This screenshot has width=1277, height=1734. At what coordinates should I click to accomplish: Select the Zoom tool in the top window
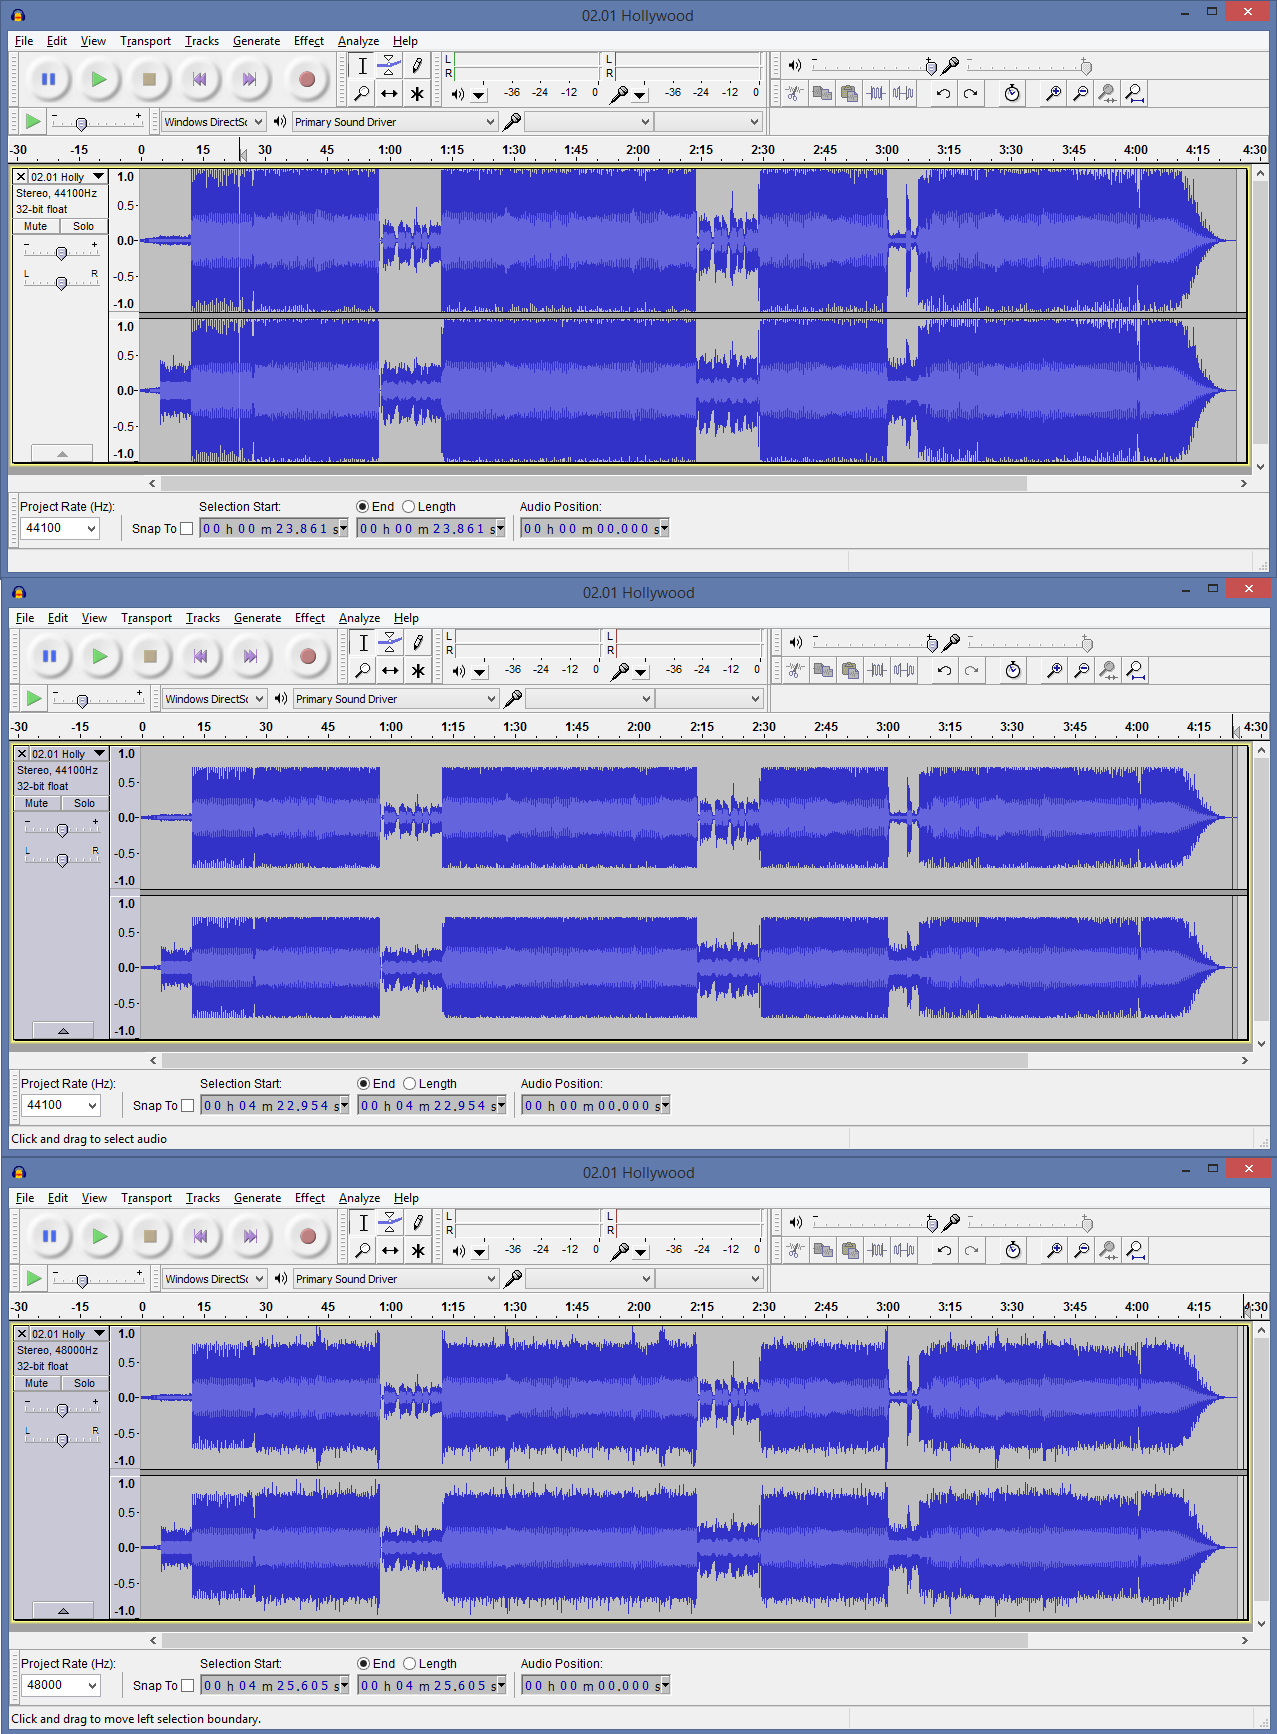[x=362, y=94]
